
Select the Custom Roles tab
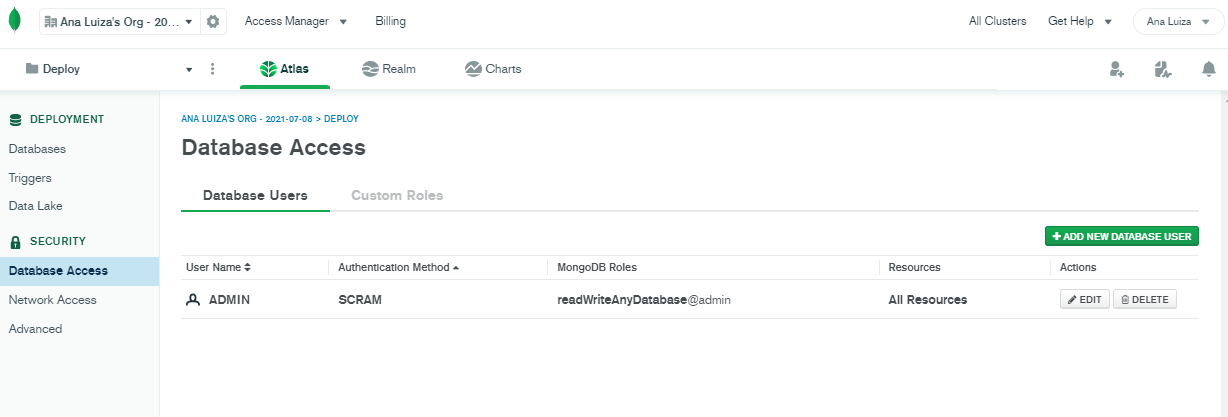[397, 195]
